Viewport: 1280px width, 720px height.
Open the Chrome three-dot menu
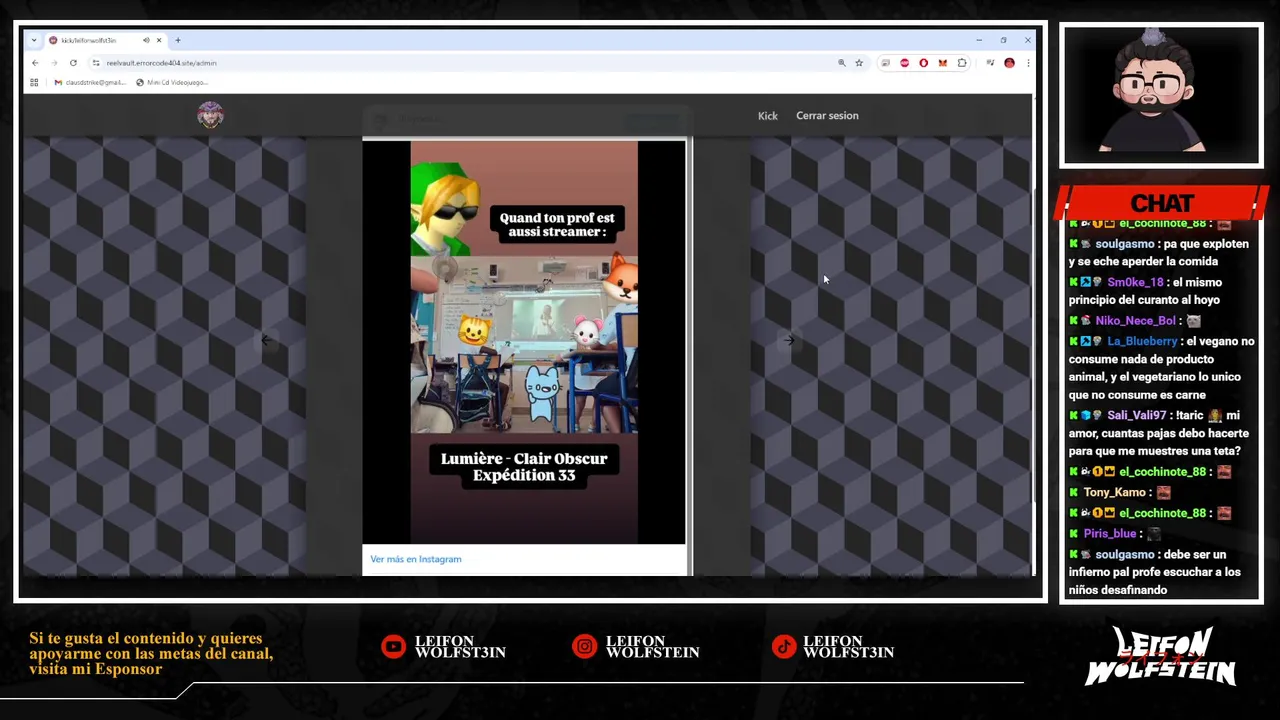[x=1027, y=63]
